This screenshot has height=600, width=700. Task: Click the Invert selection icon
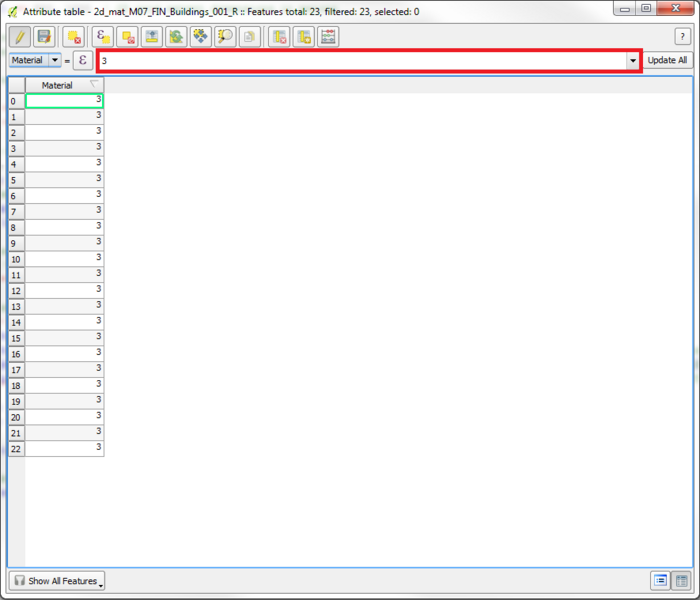click(x=176, y=37)
